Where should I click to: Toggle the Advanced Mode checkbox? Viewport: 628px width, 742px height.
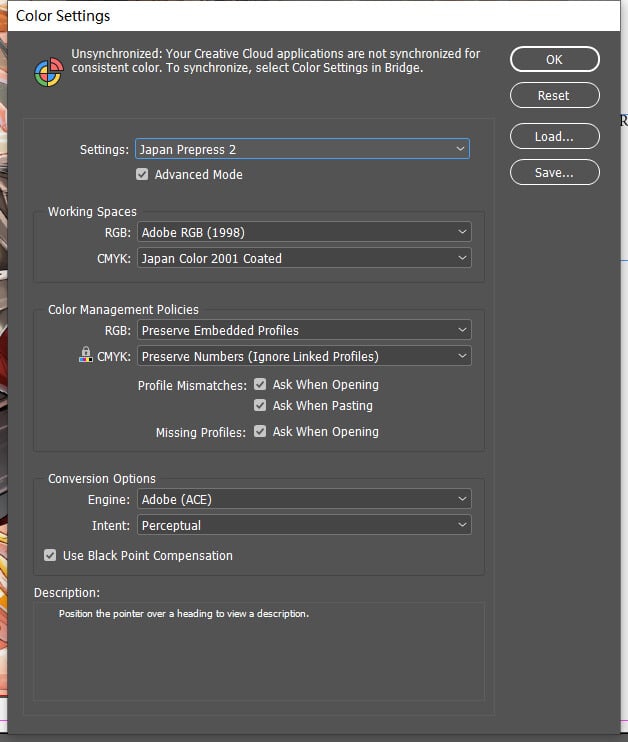tap(142, 175)
